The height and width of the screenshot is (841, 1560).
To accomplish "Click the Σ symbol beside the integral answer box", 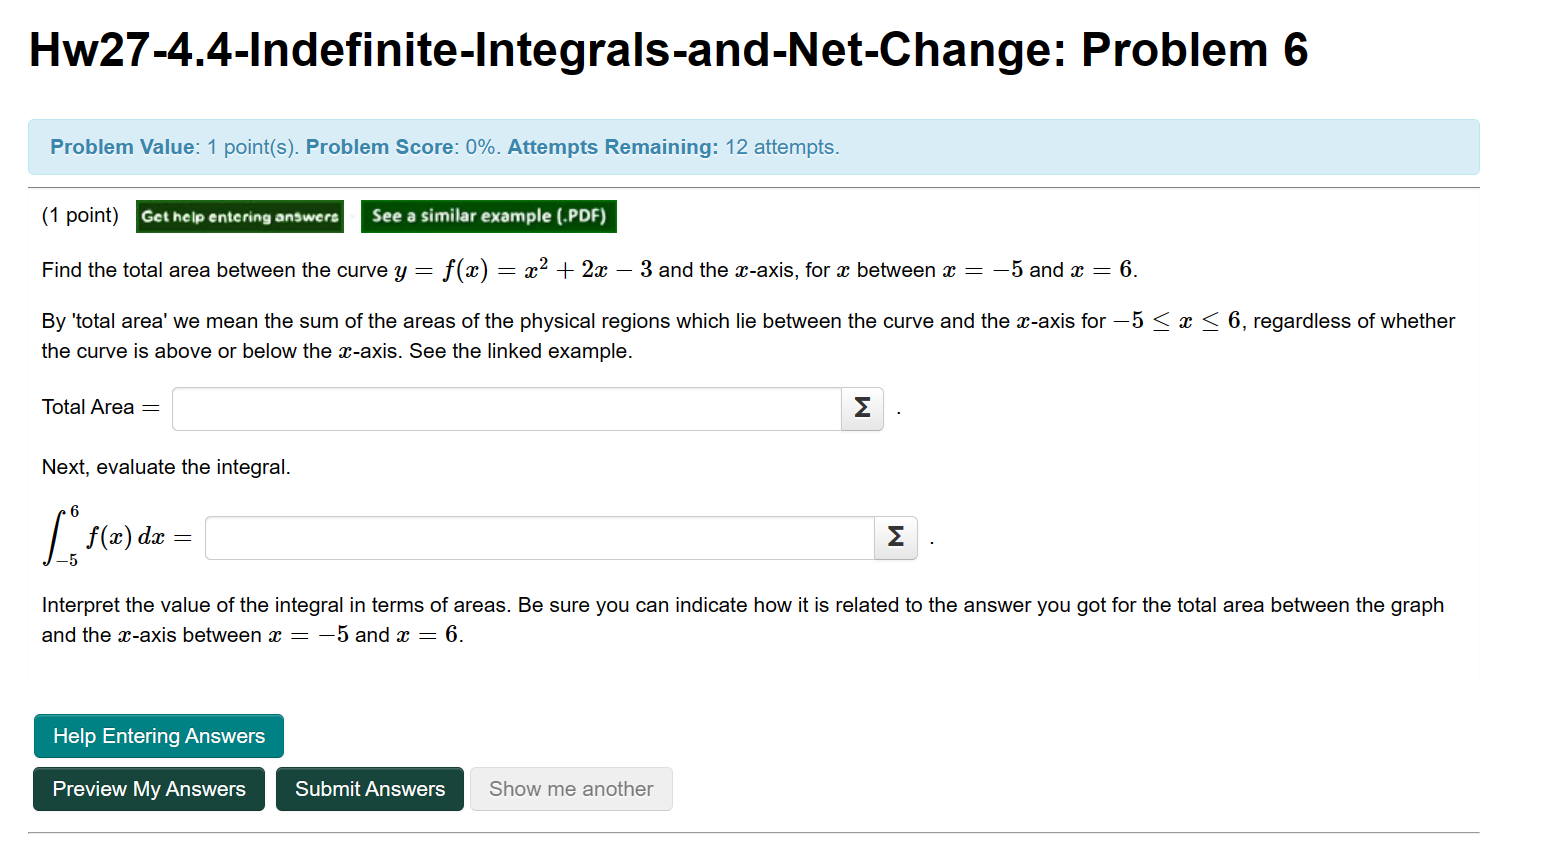I will pos(895,537).
